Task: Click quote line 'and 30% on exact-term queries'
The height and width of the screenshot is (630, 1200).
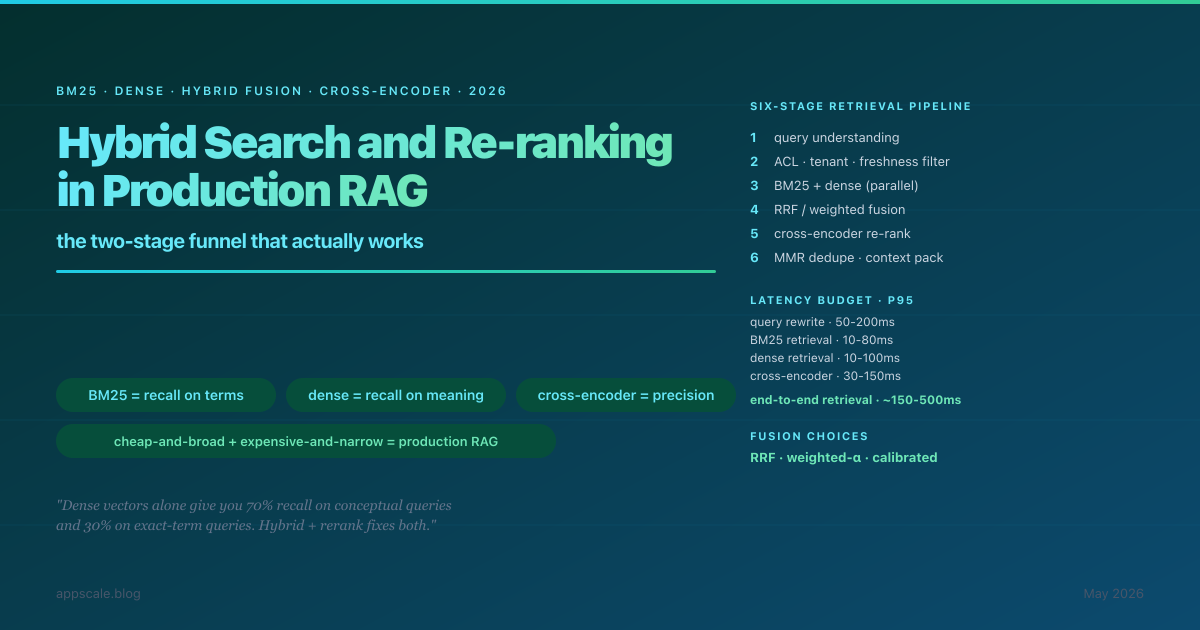Action: pyautogui.click(x=247, y=525)
